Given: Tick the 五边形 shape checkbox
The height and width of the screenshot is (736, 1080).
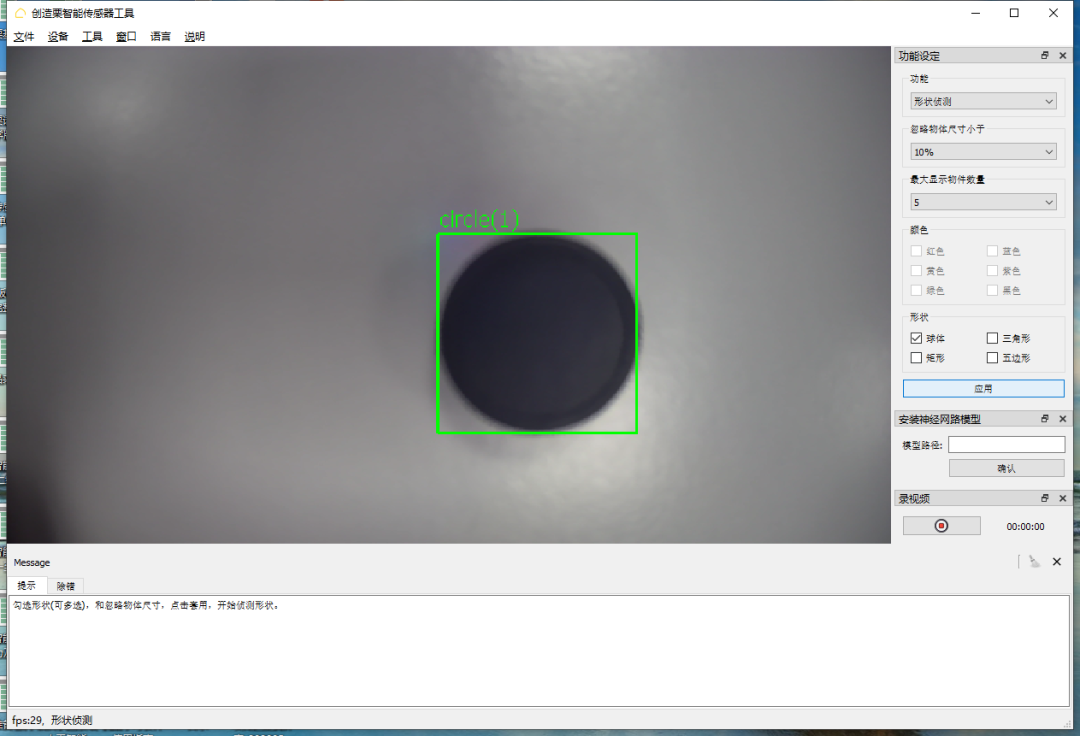Looking at the screenshot, I should 992,358.
